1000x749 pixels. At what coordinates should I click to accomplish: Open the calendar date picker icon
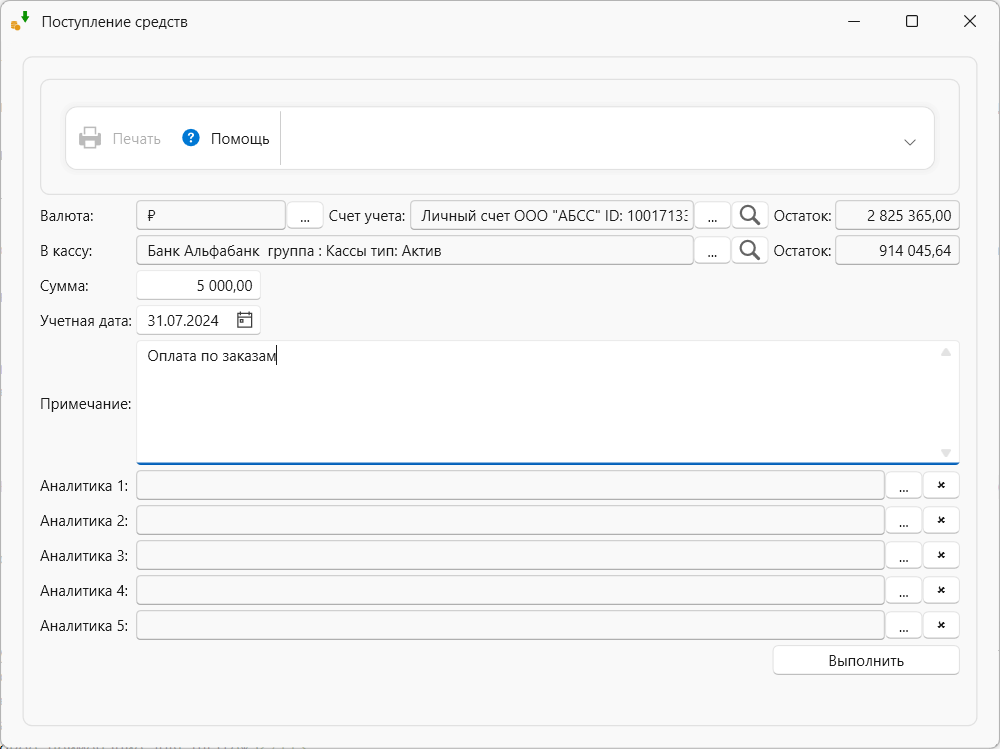point(245,320)
